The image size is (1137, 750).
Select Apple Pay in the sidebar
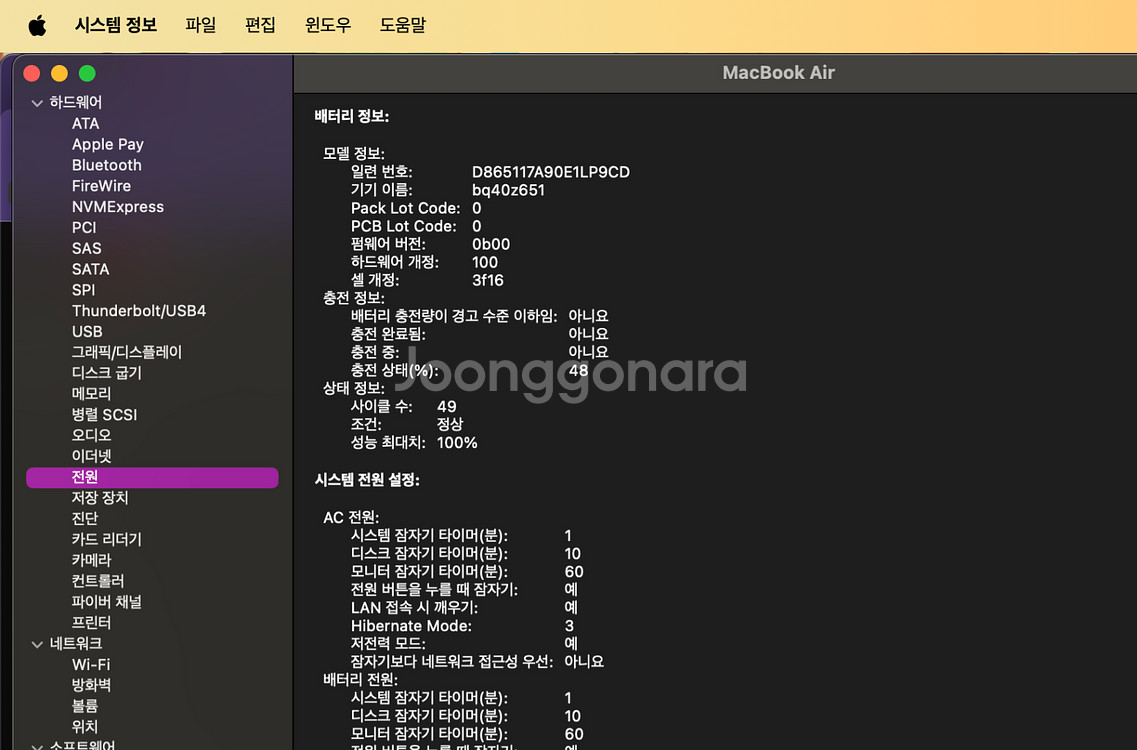pos(107,144)
